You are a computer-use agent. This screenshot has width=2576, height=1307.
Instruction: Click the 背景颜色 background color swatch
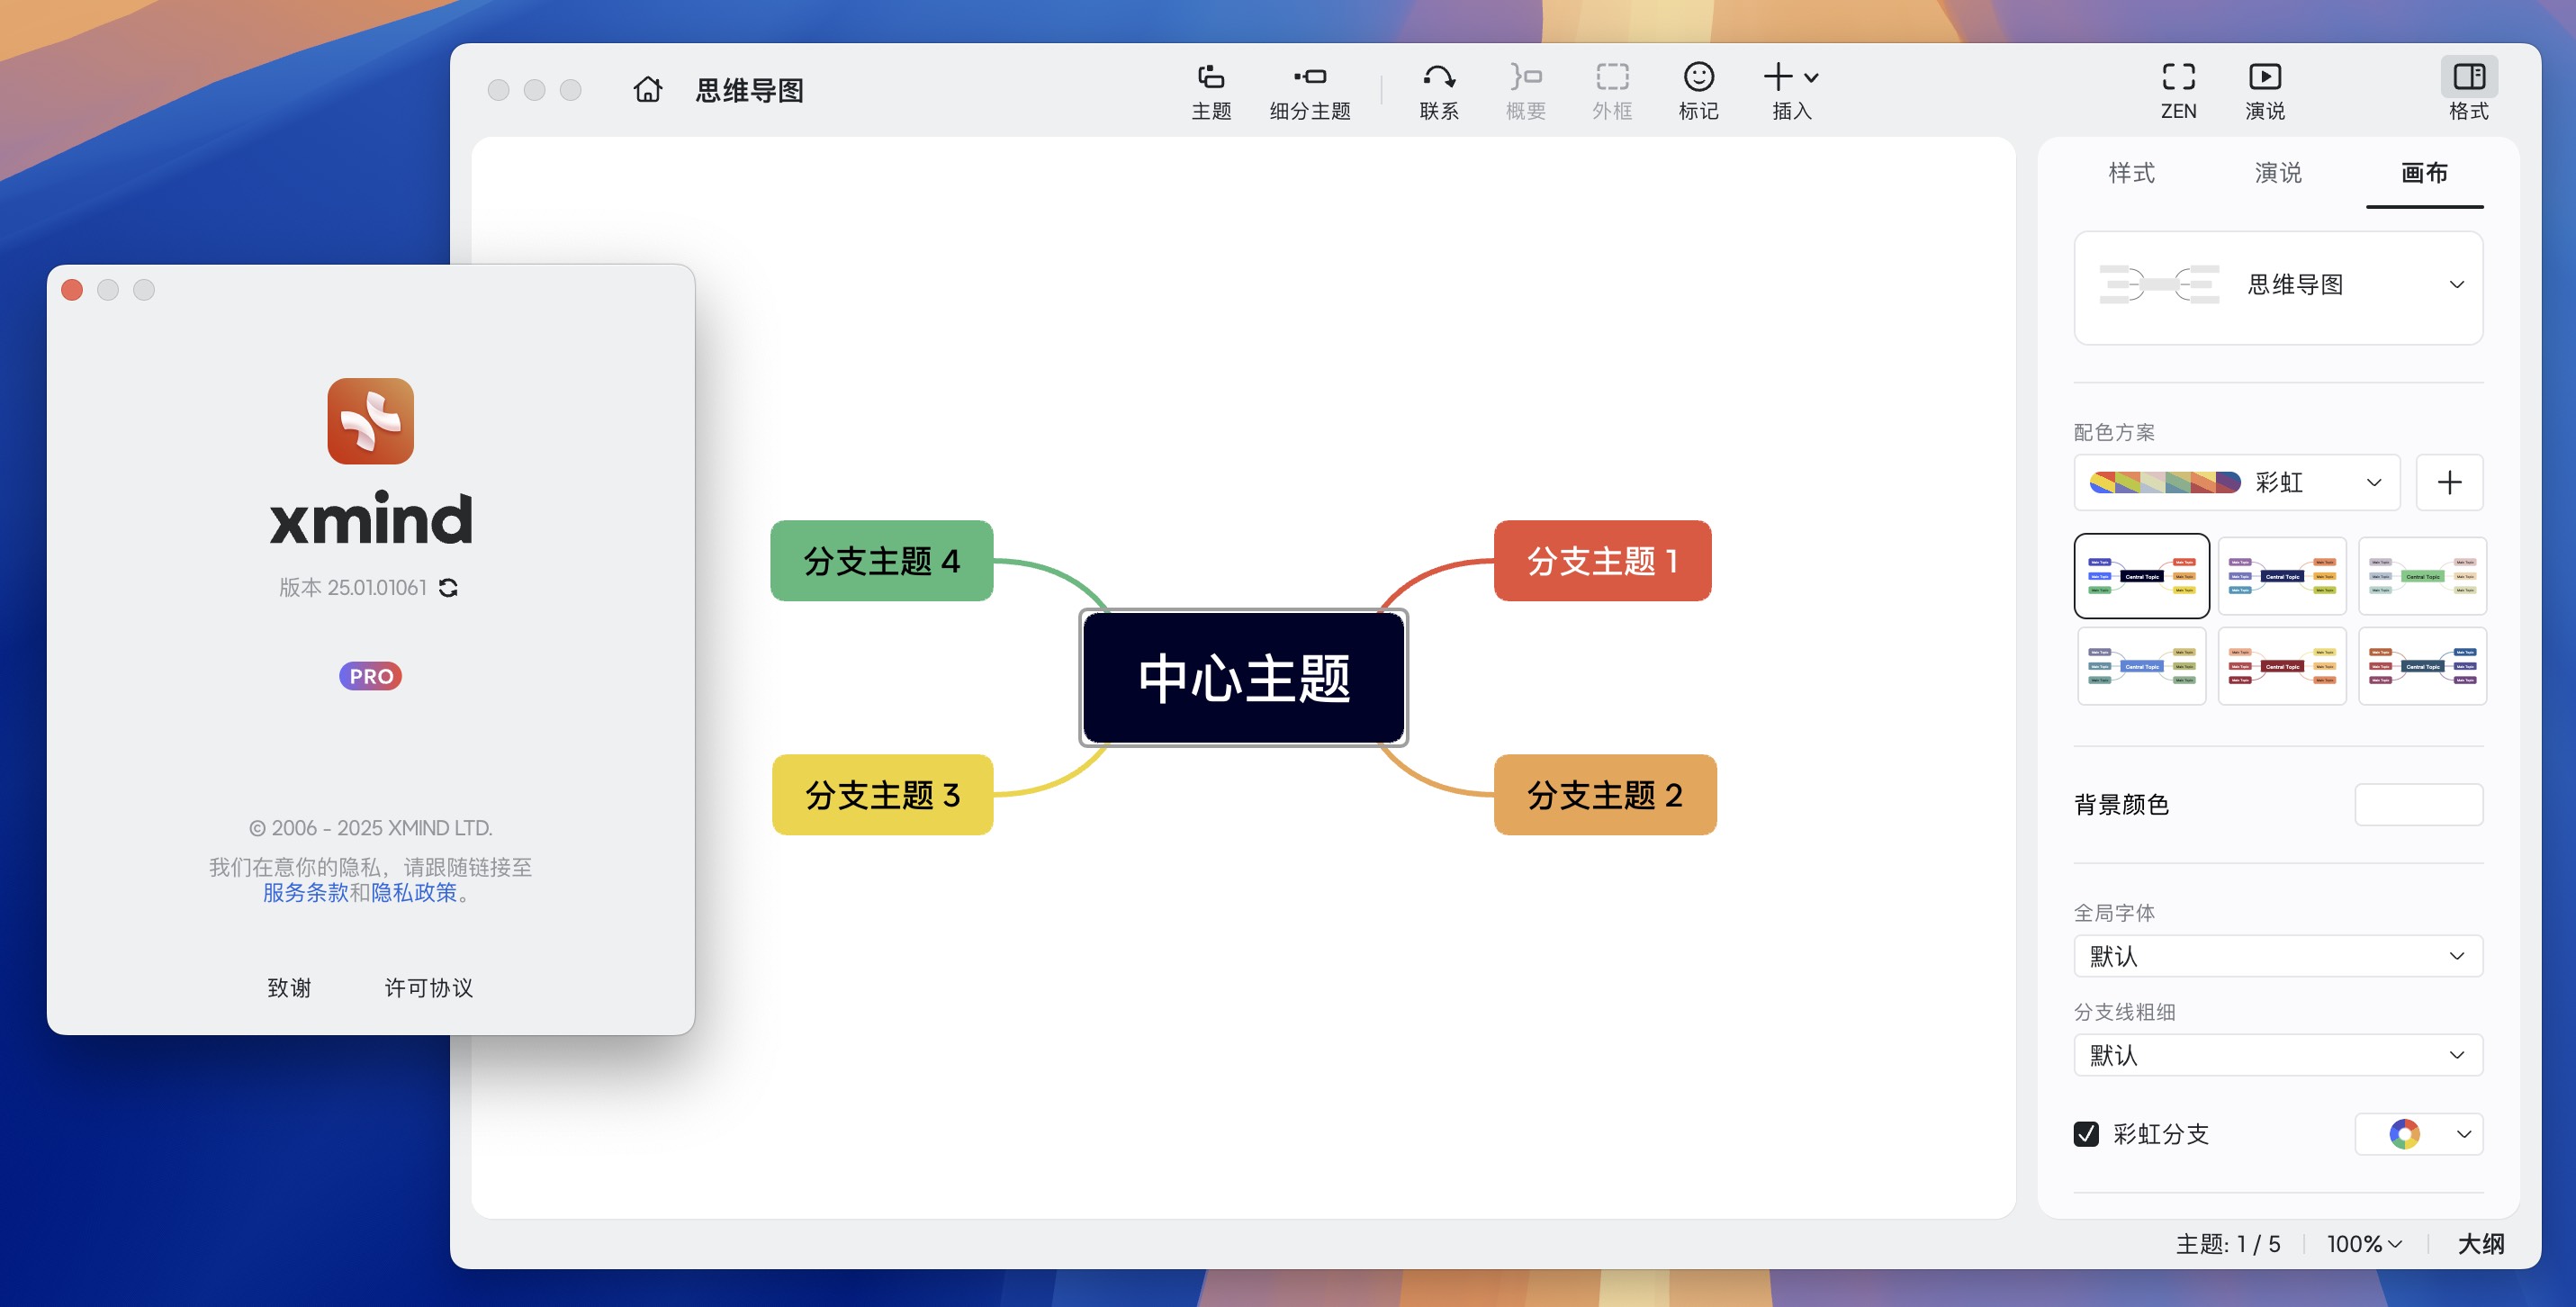2418,803
